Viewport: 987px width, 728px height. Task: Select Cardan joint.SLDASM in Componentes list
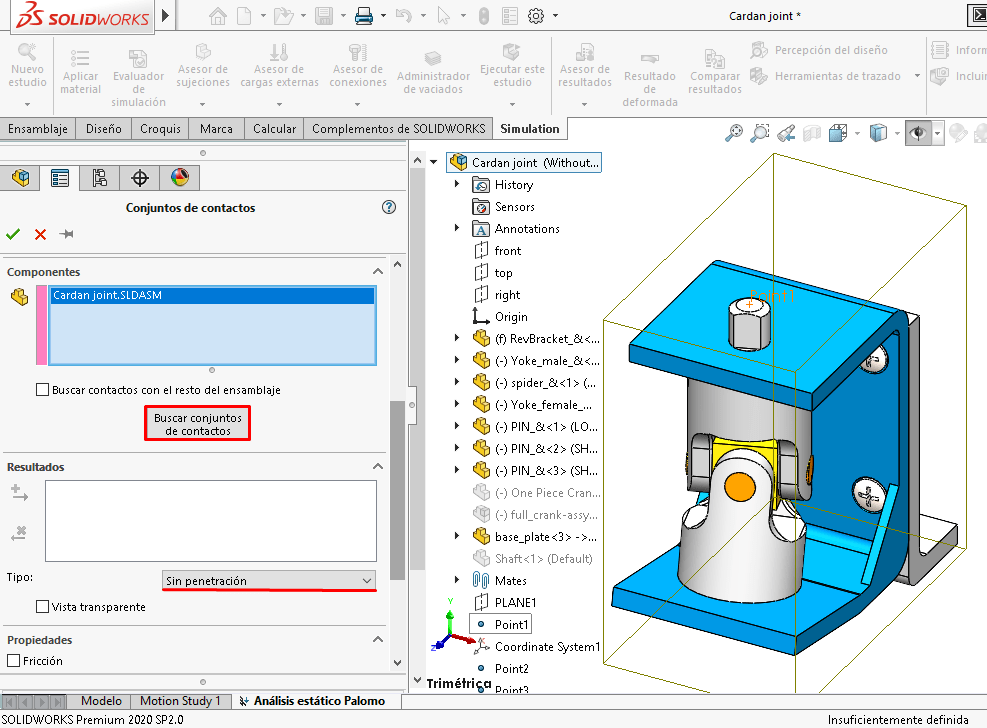click(213, 295)
